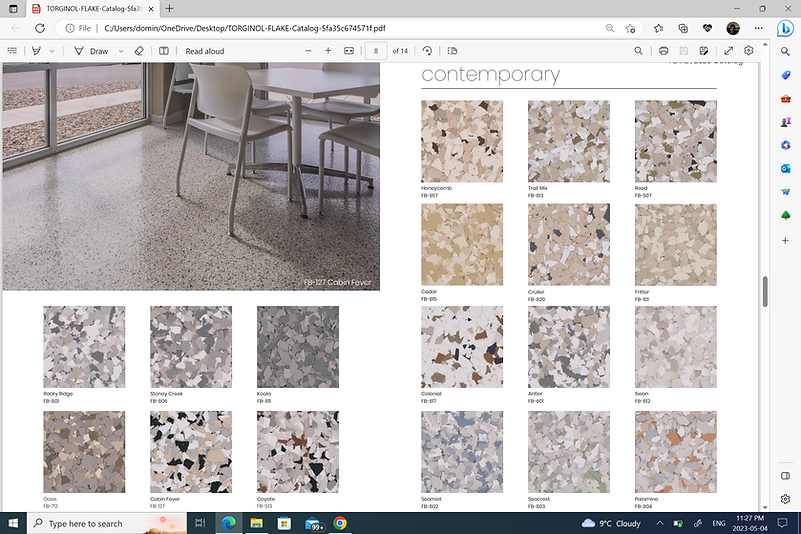The height and width of the screenshot is (534, 801).
Task: Show hidden system tray icons
Action: click(660, 523)
